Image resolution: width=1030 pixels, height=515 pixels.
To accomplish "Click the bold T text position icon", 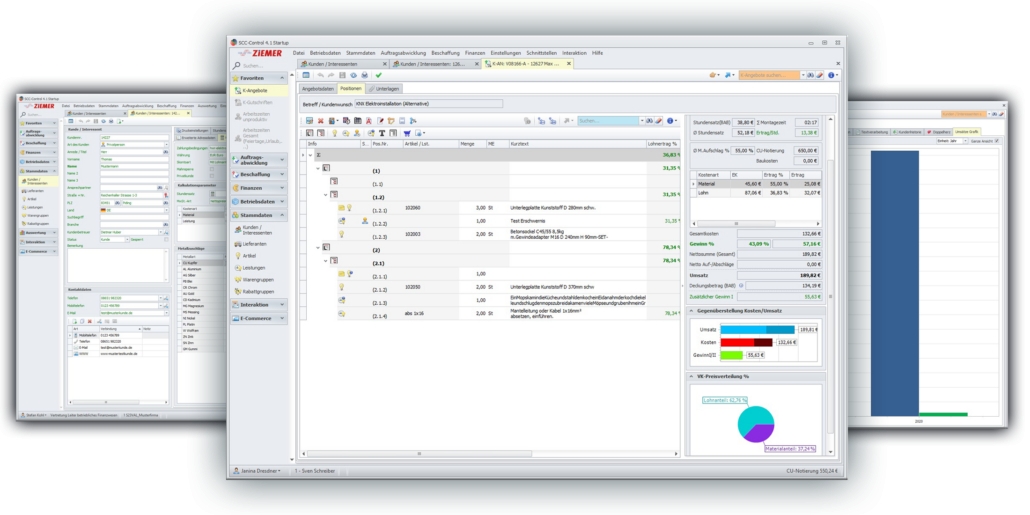I will pyautogui.click(x=382, y=133).
